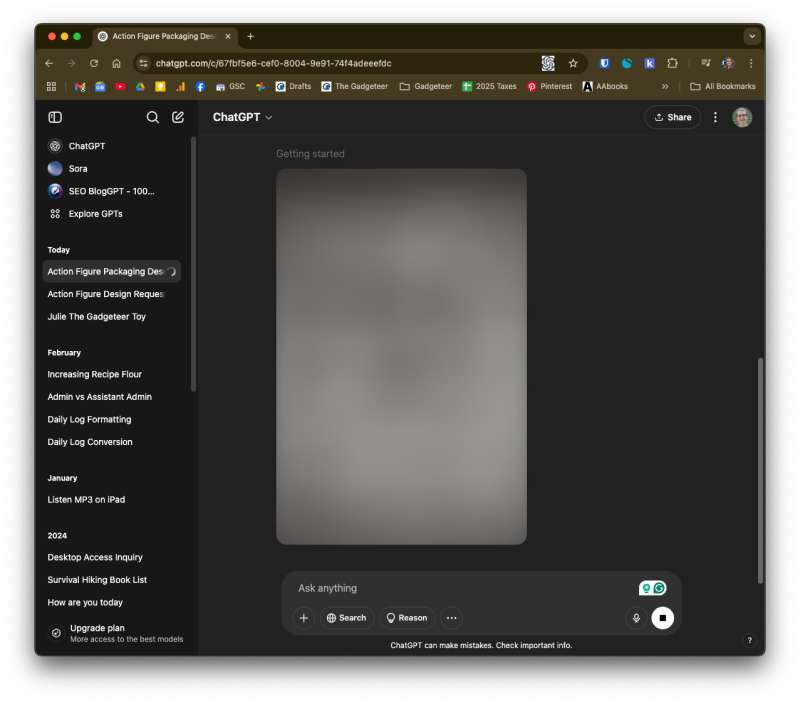Click the Grammarly widget in composer
800x702 pixels.
pyautogui.click(x=653, y=588)
